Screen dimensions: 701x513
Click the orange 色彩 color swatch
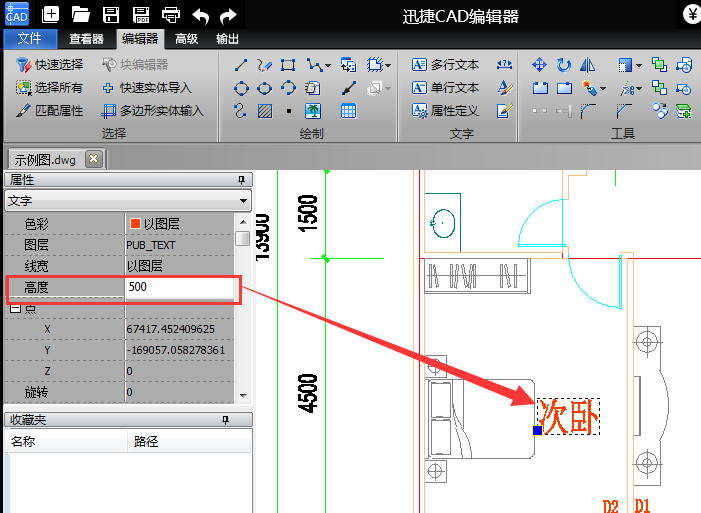click(135, 223)
